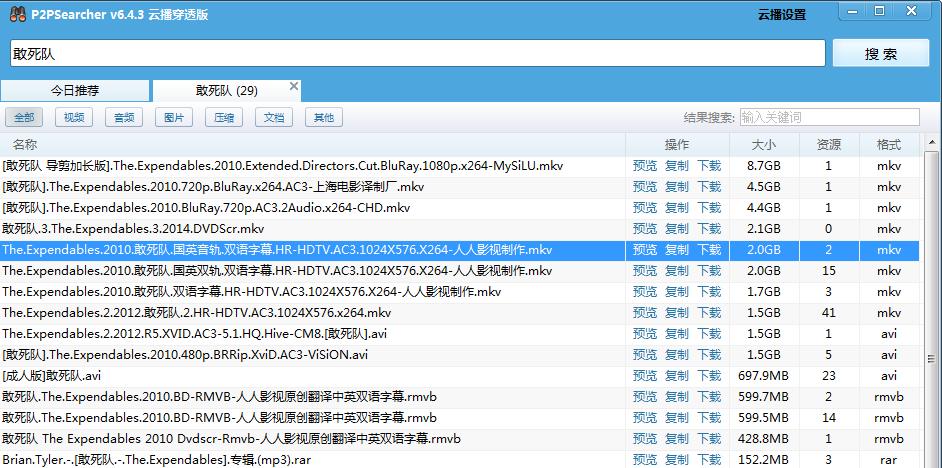Open the 云播设置 settings

point(782,15)
